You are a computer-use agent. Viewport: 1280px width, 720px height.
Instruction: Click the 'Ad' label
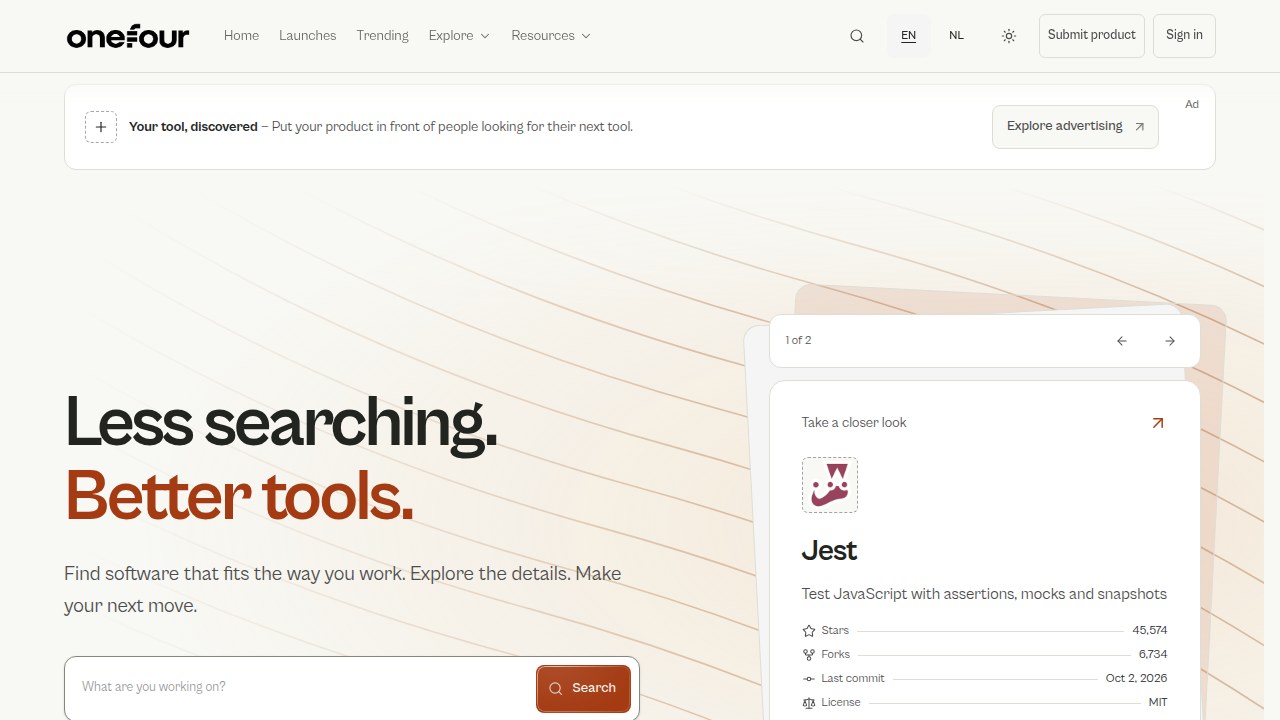pos(1192,104)
